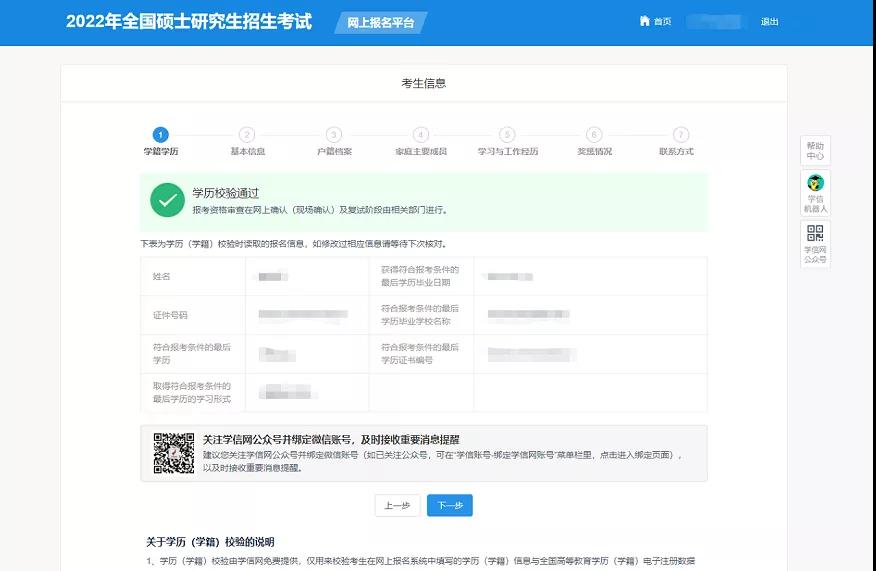Click 关于学历（学籍）校验的说明 heading

pyautogui.click(x=210, y=542)
